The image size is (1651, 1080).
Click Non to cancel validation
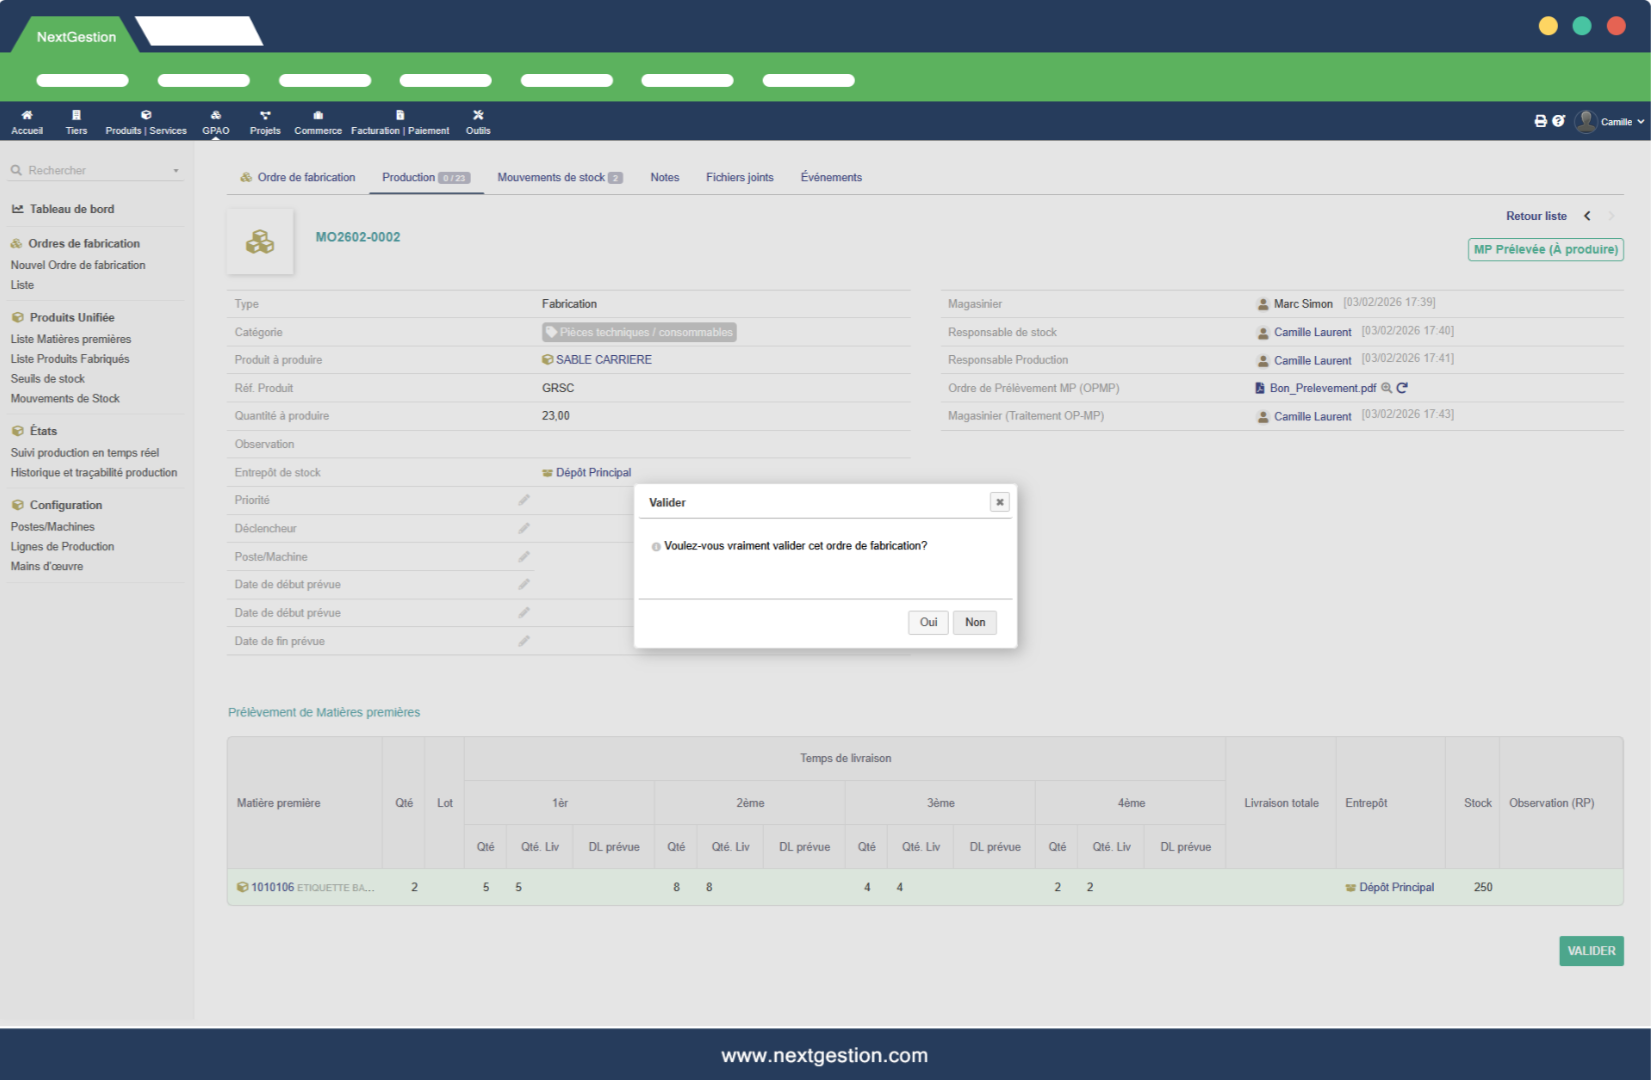[975, 622]
